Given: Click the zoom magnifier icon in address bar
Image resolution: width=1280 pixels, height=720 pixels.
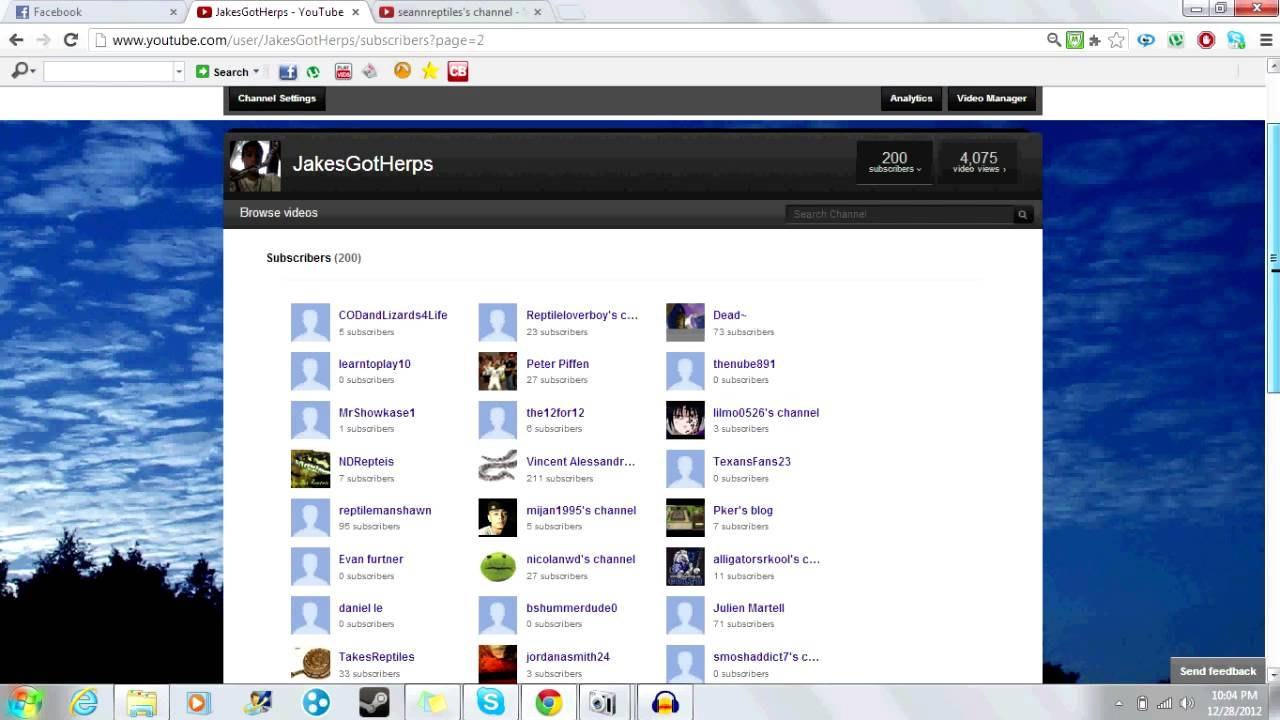Looking at the screenshot, I should point(1054,40).
